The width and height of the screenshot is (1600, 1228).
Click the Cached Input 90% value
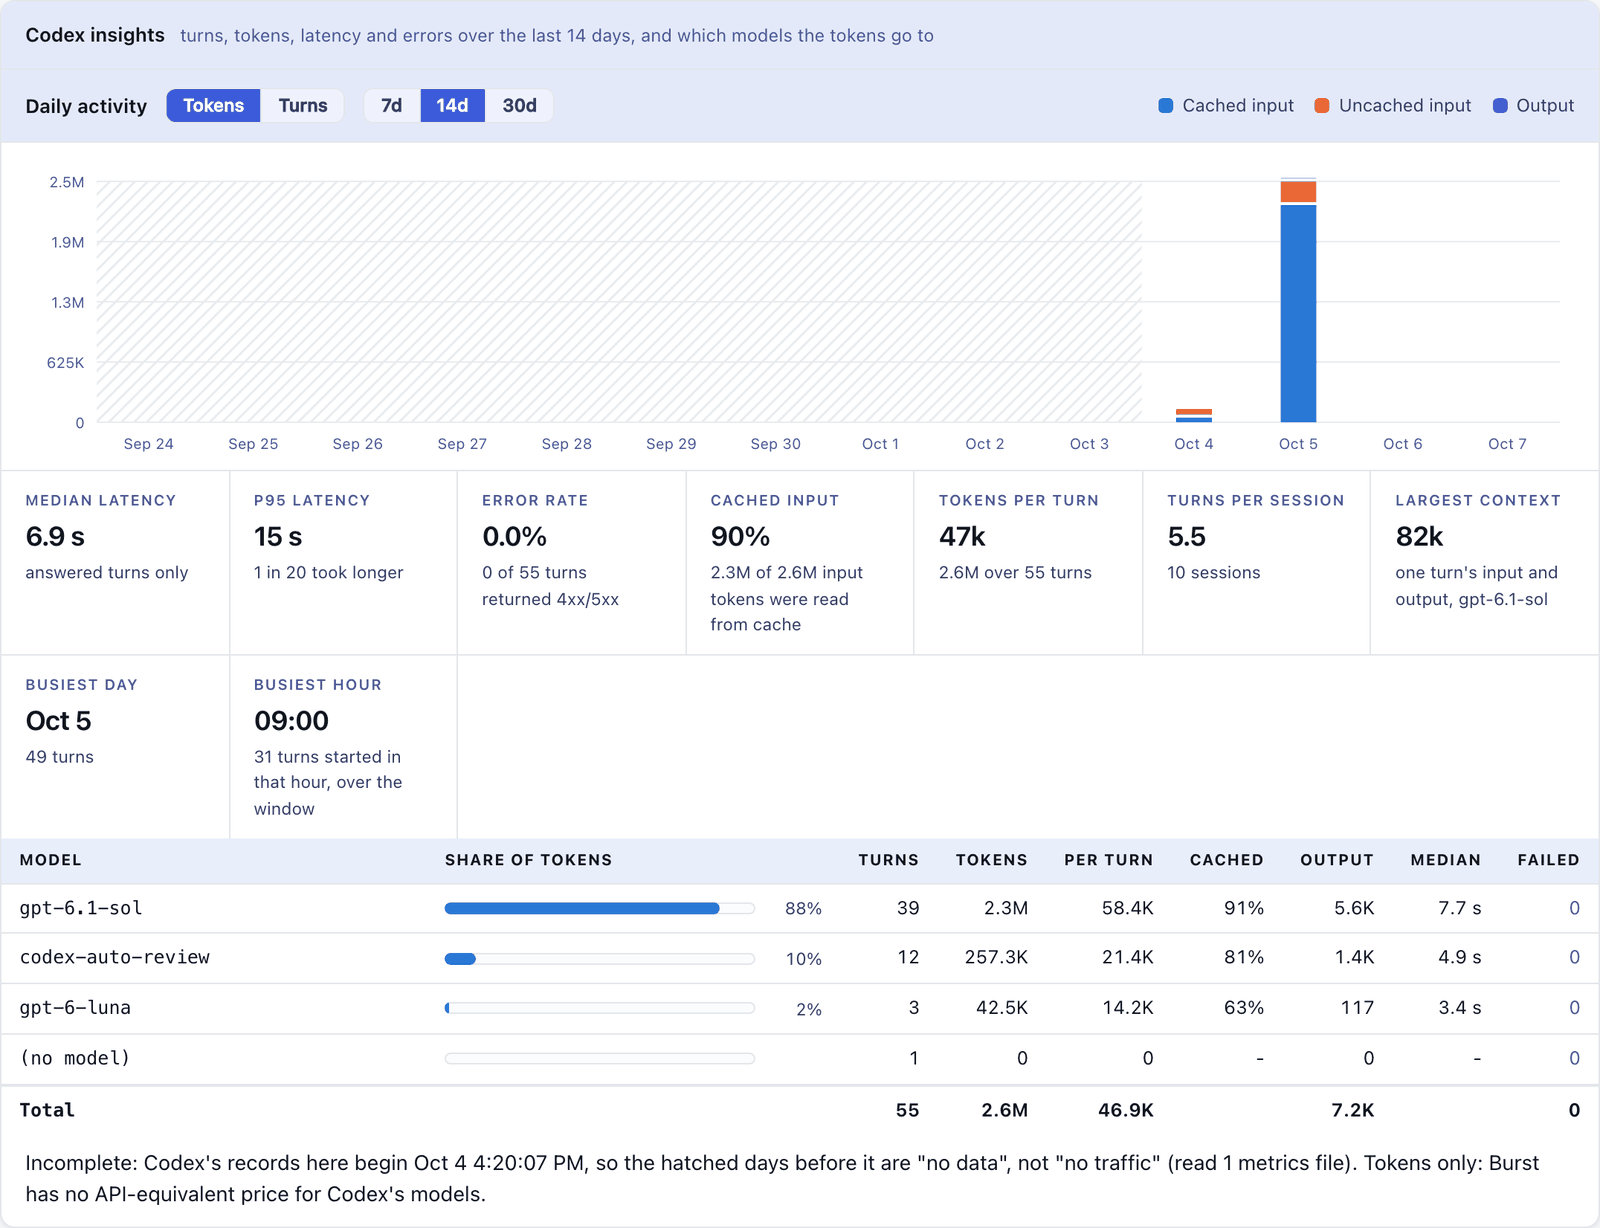coord(740,537)
